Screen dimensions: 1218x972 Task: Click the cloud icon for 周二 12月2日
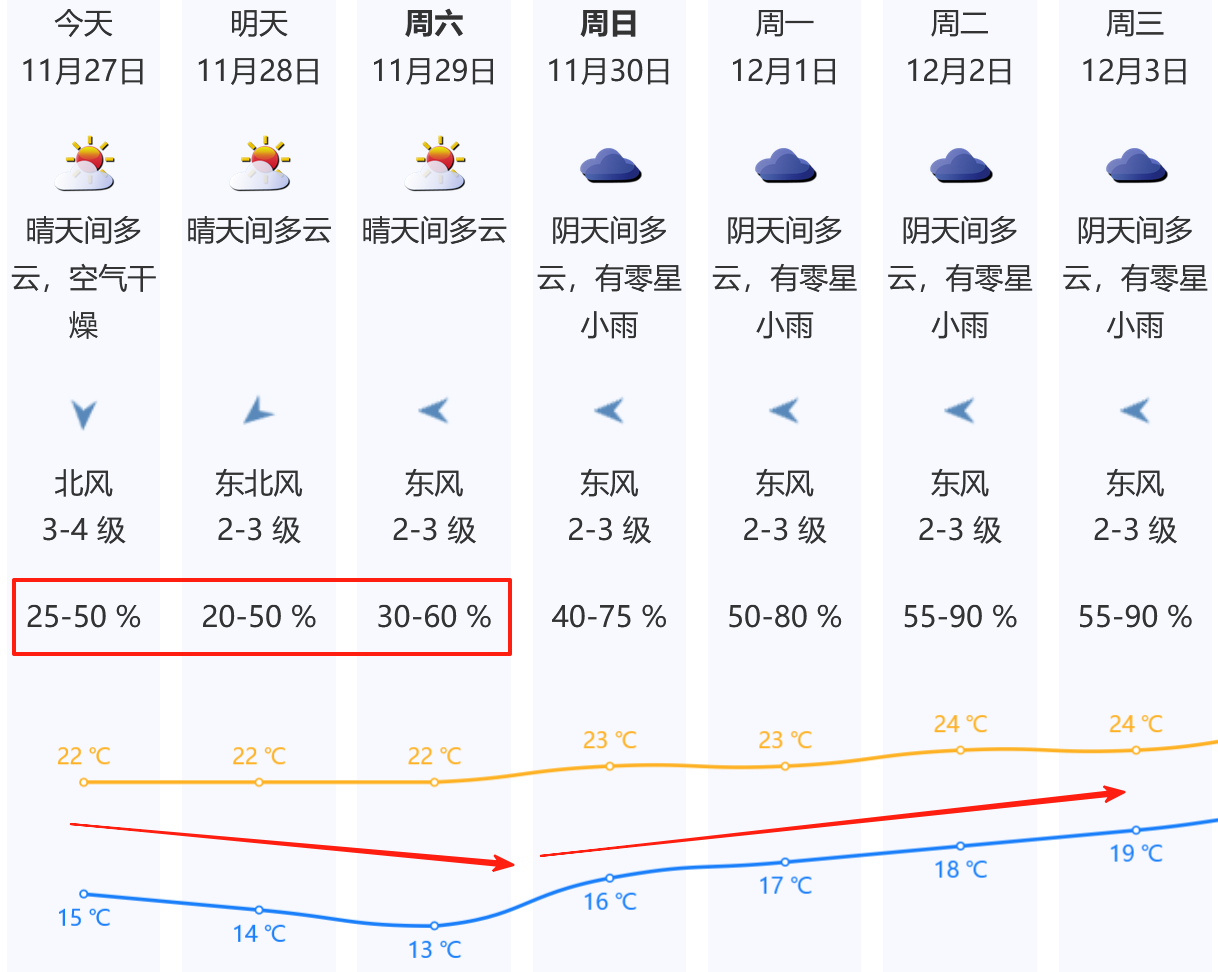point(960,165)
